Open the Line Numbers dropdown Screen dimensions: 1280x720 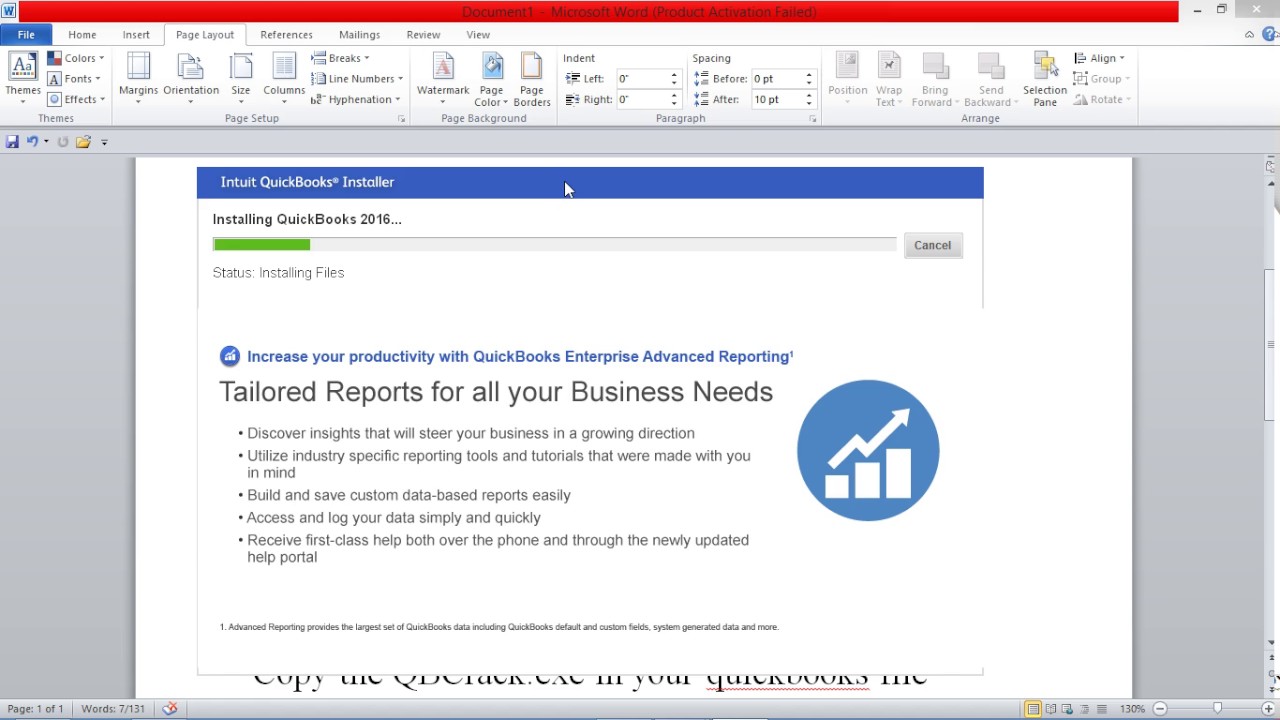[357, 79]
